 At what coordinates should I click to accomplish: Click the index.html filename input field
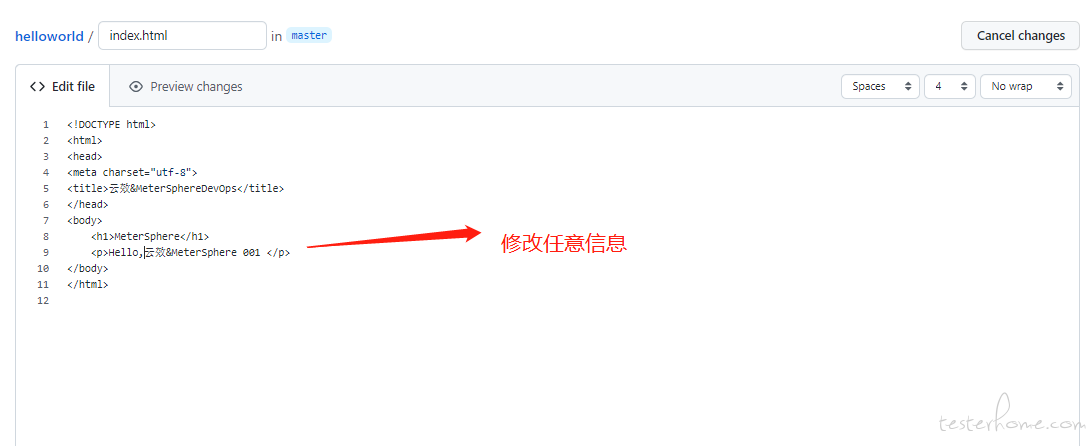coord(182,35)
